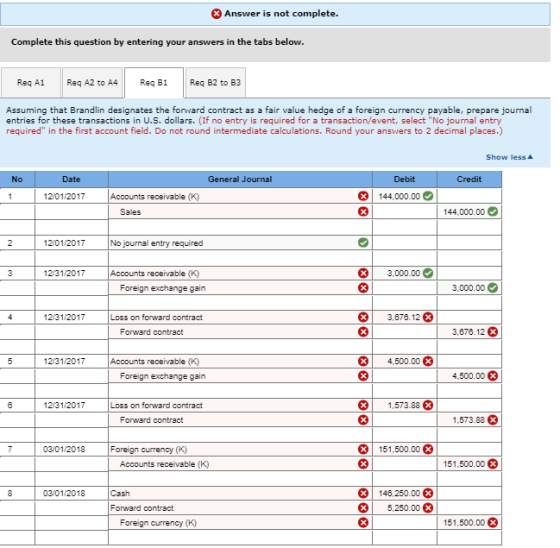Click red X beside Cash account entry

click(363, 493)
